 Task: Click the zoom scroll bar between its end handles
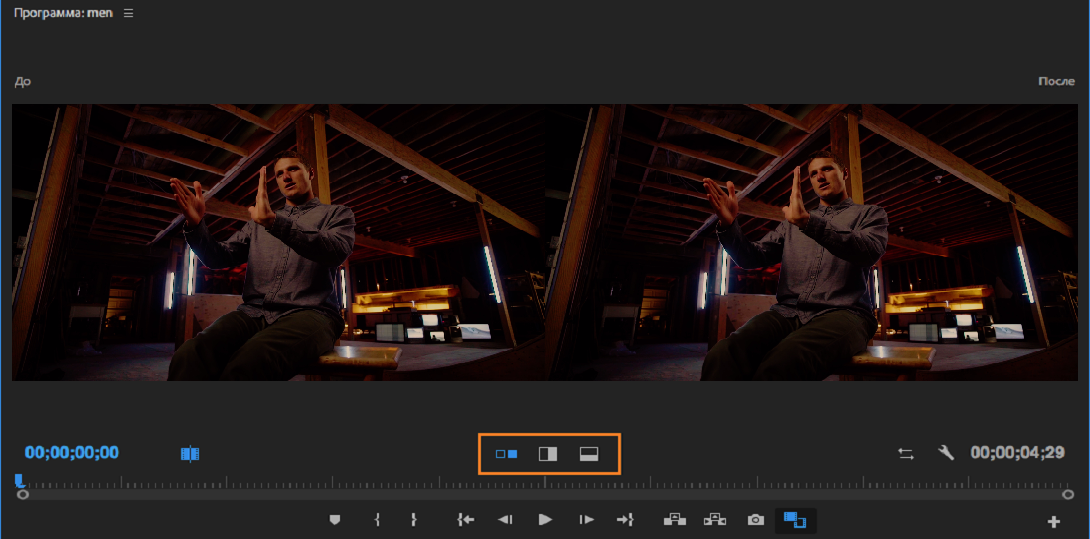pyautogui.click(x=546, y=494)
